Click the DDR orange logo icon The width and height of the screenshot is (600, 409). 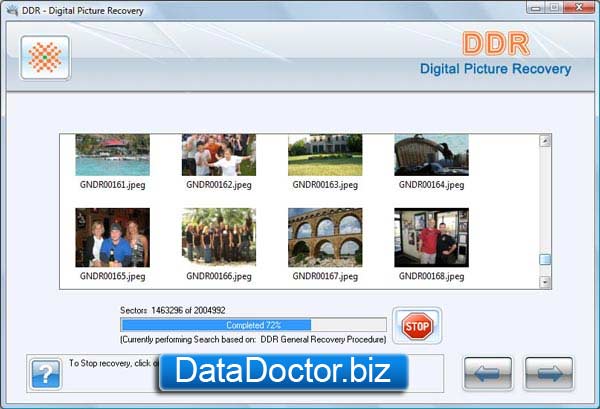[x=45, y=57]
